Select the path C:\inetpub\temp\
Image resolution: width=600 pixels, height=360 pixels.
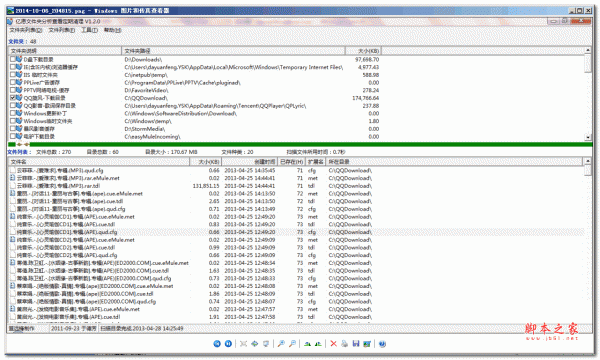coord(146,75)
